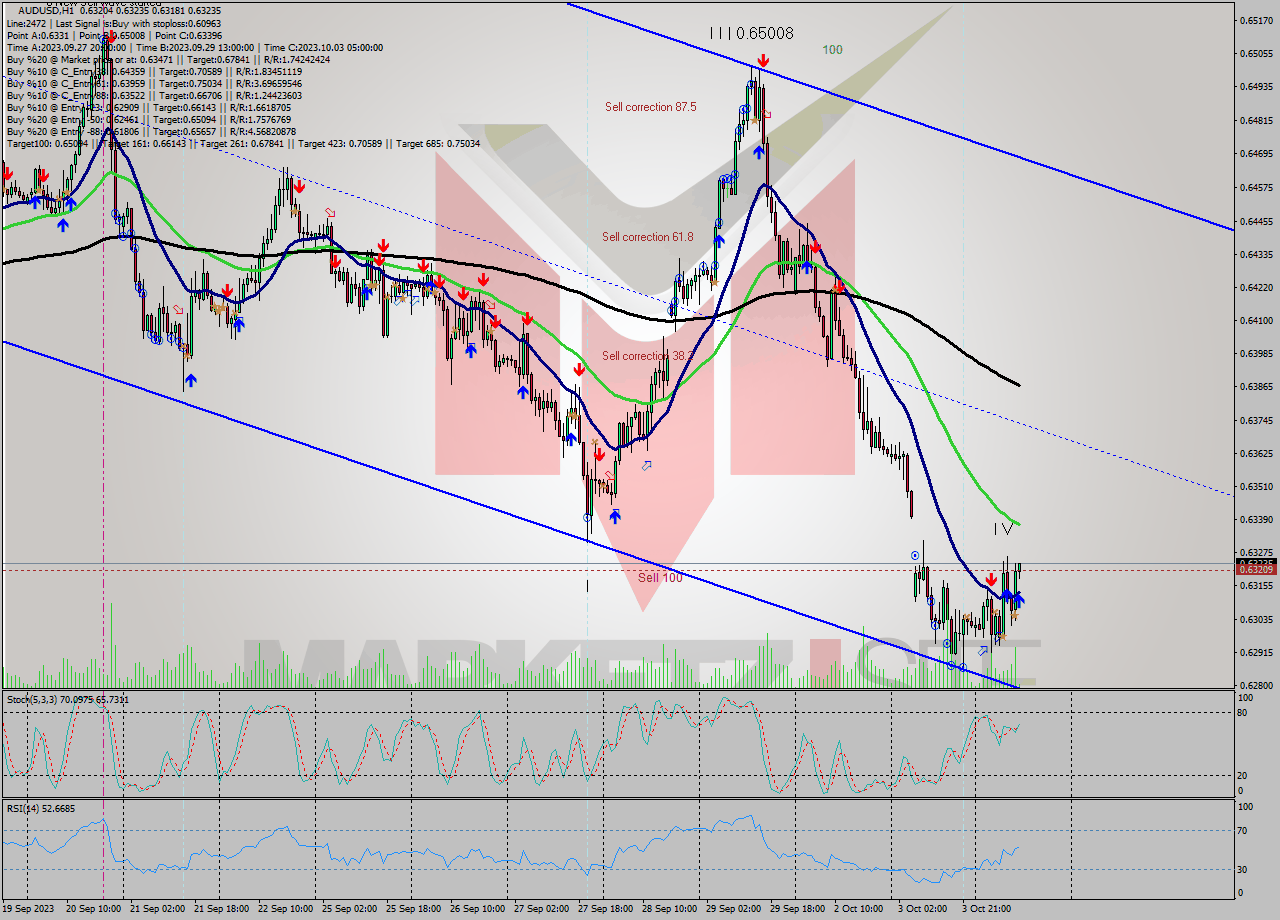Click the '19 Sep 2023' date label
The image size is (1280, 920).
(x=27, y=908)
